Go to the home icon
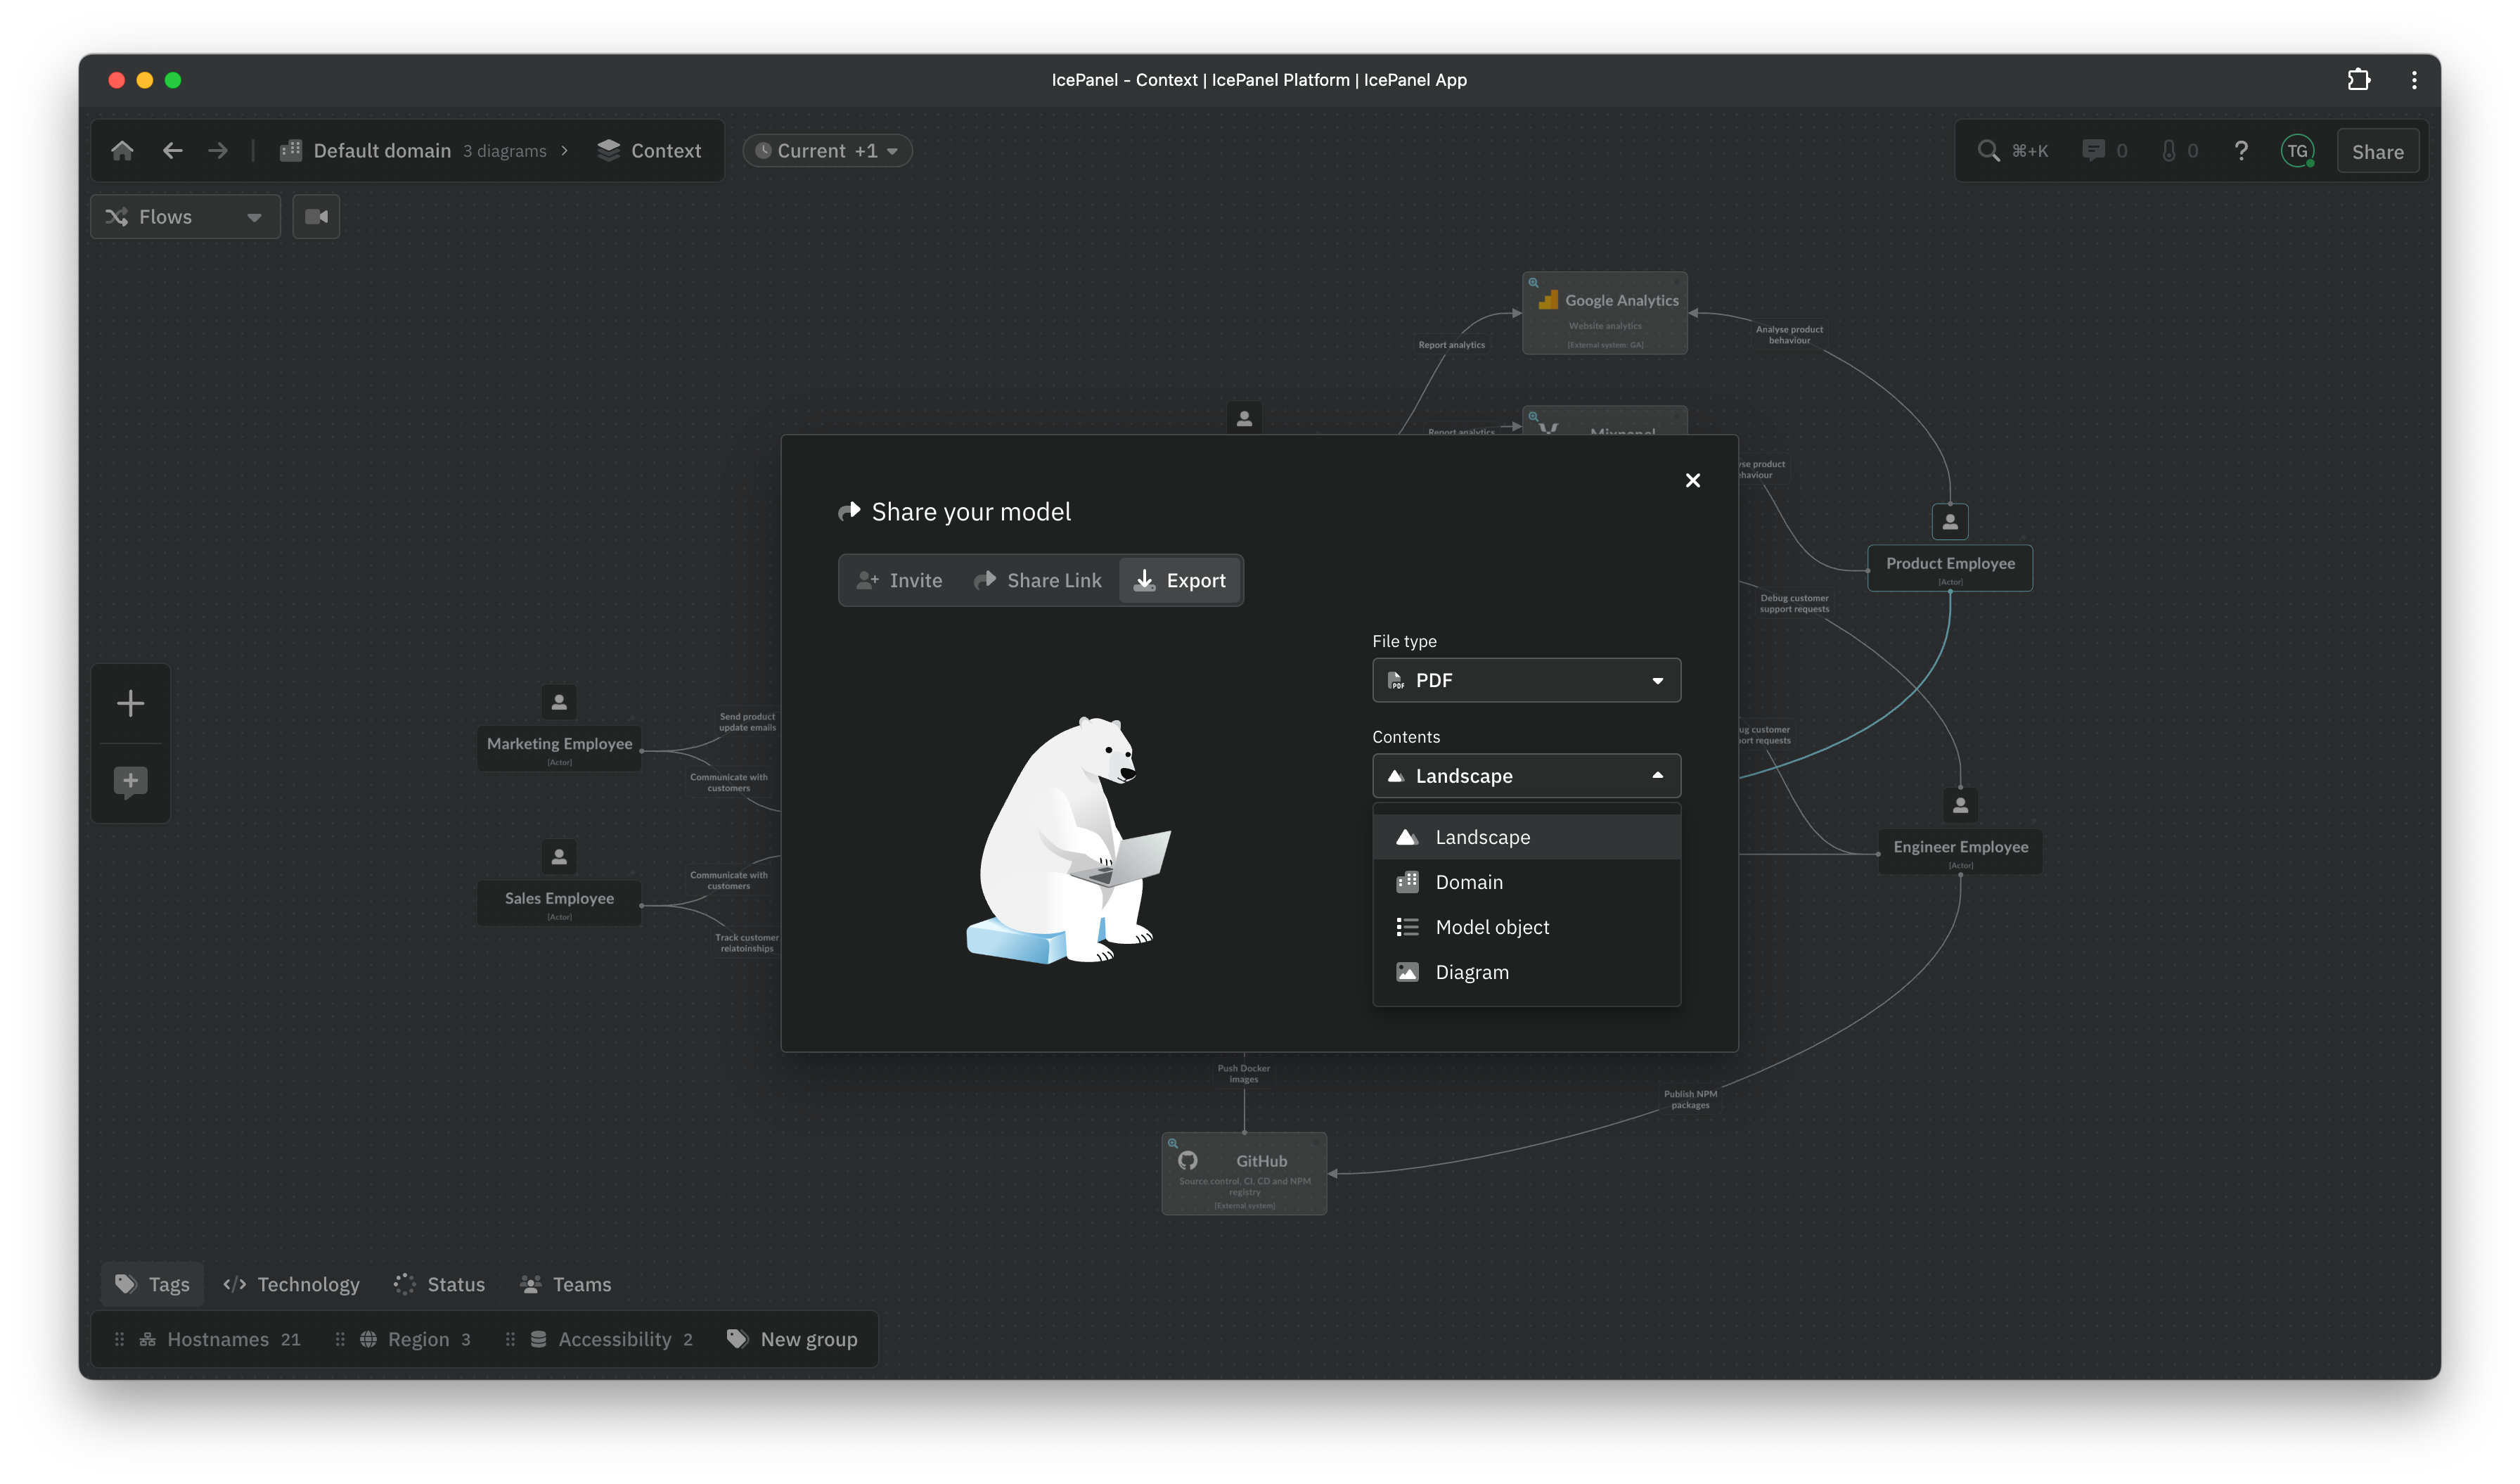 pos(122,151)
